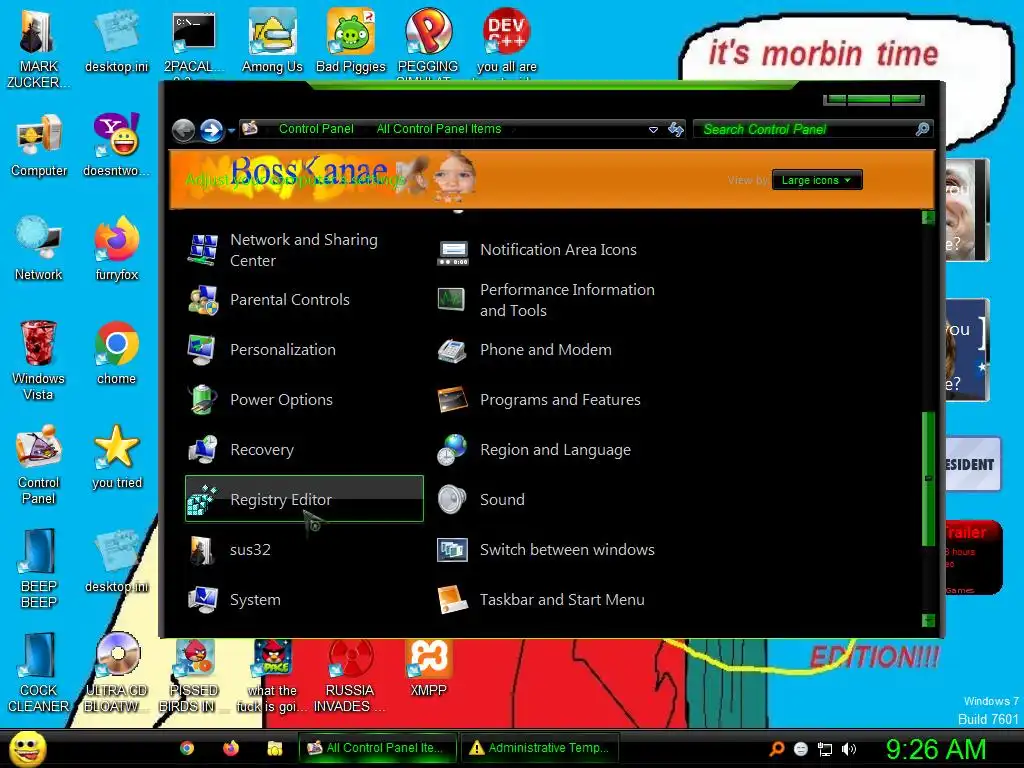
Task: Open file explorer from taskbar
Action: coord(275,748)
